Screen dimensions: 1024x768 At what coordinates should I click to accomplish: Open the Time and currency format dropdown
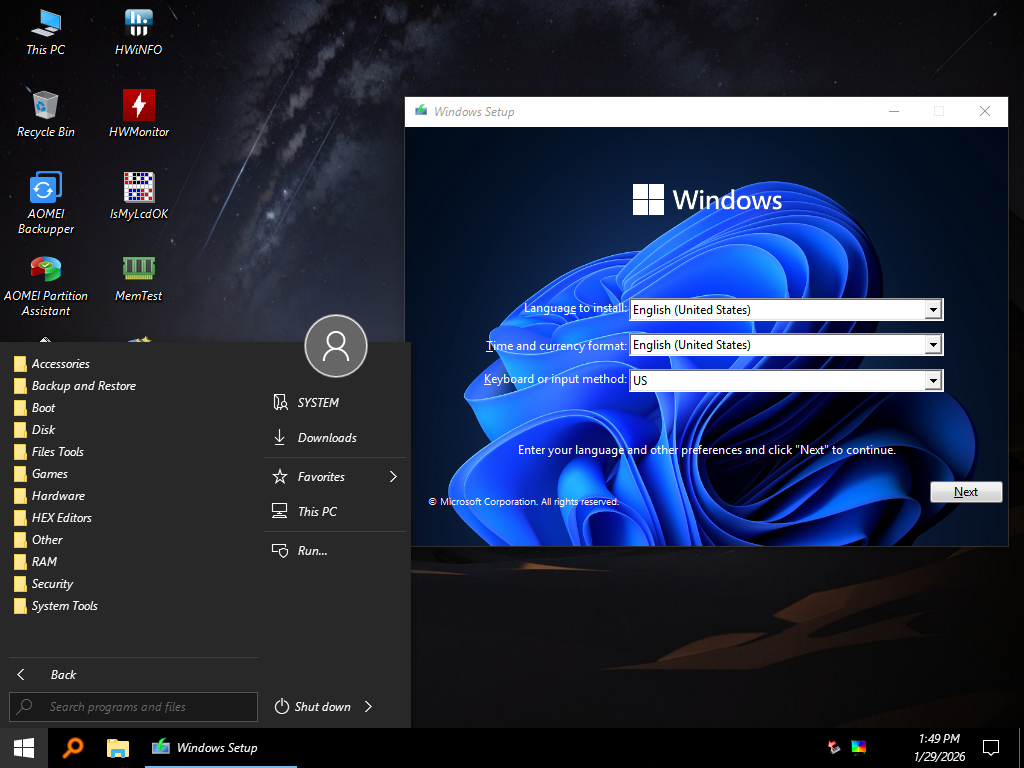[x=933, y=345]
